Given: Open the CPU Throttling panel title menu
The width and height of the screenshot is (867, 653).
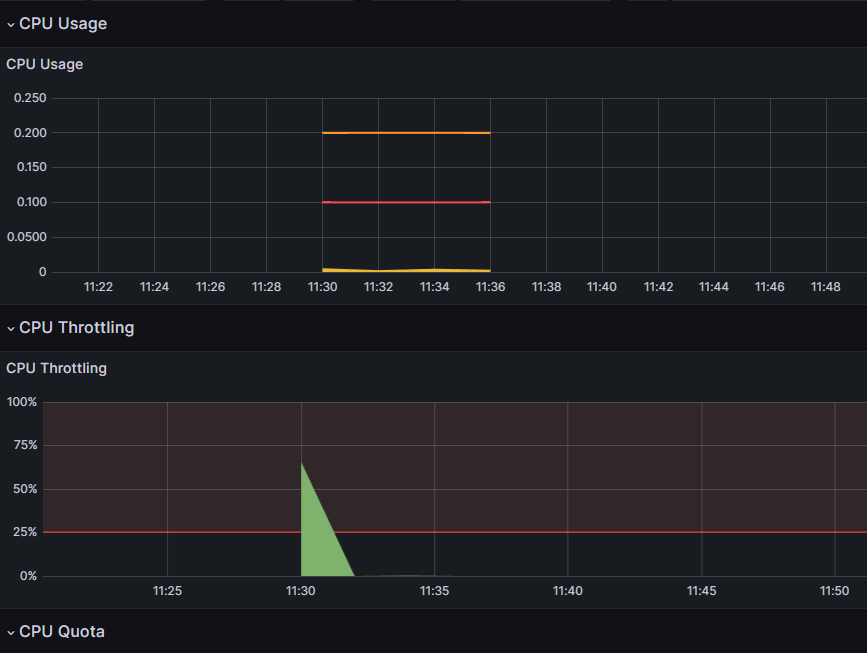Looking at the screenshot, I should click(x=56, y=368).
